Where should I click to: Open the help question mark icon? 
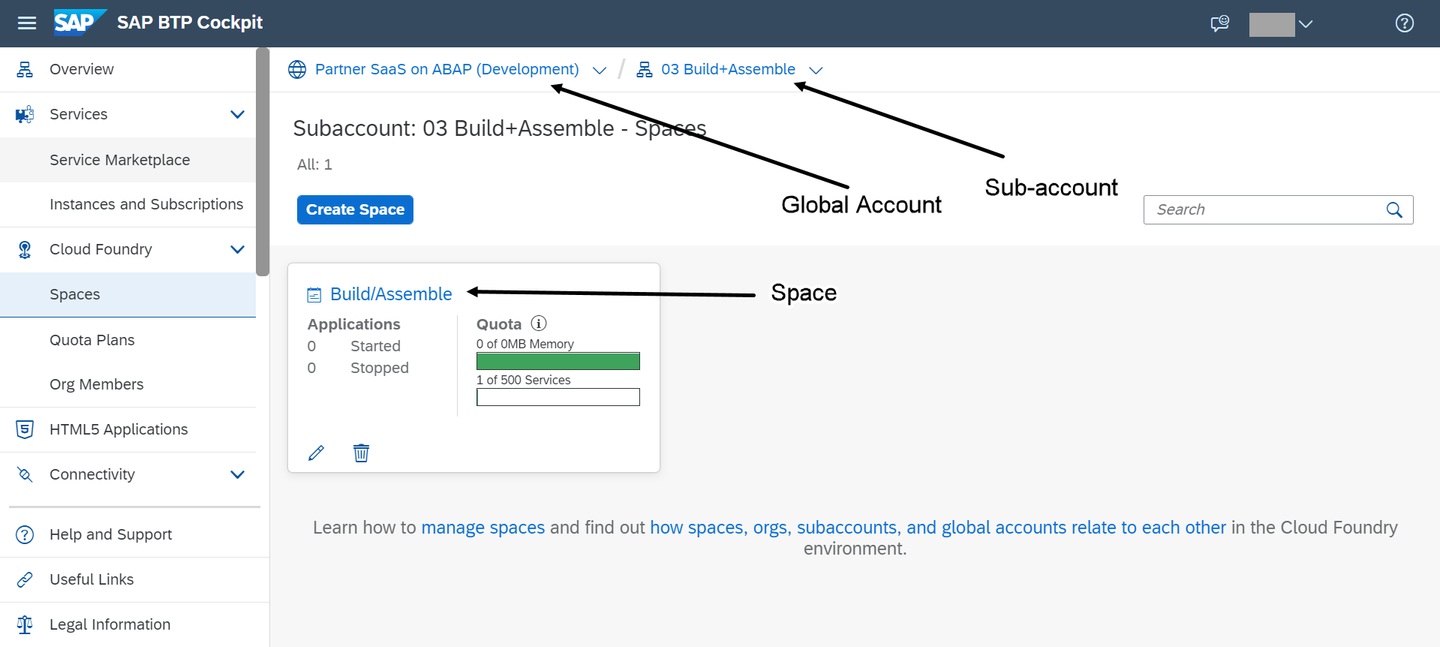tap(1404, 23)
